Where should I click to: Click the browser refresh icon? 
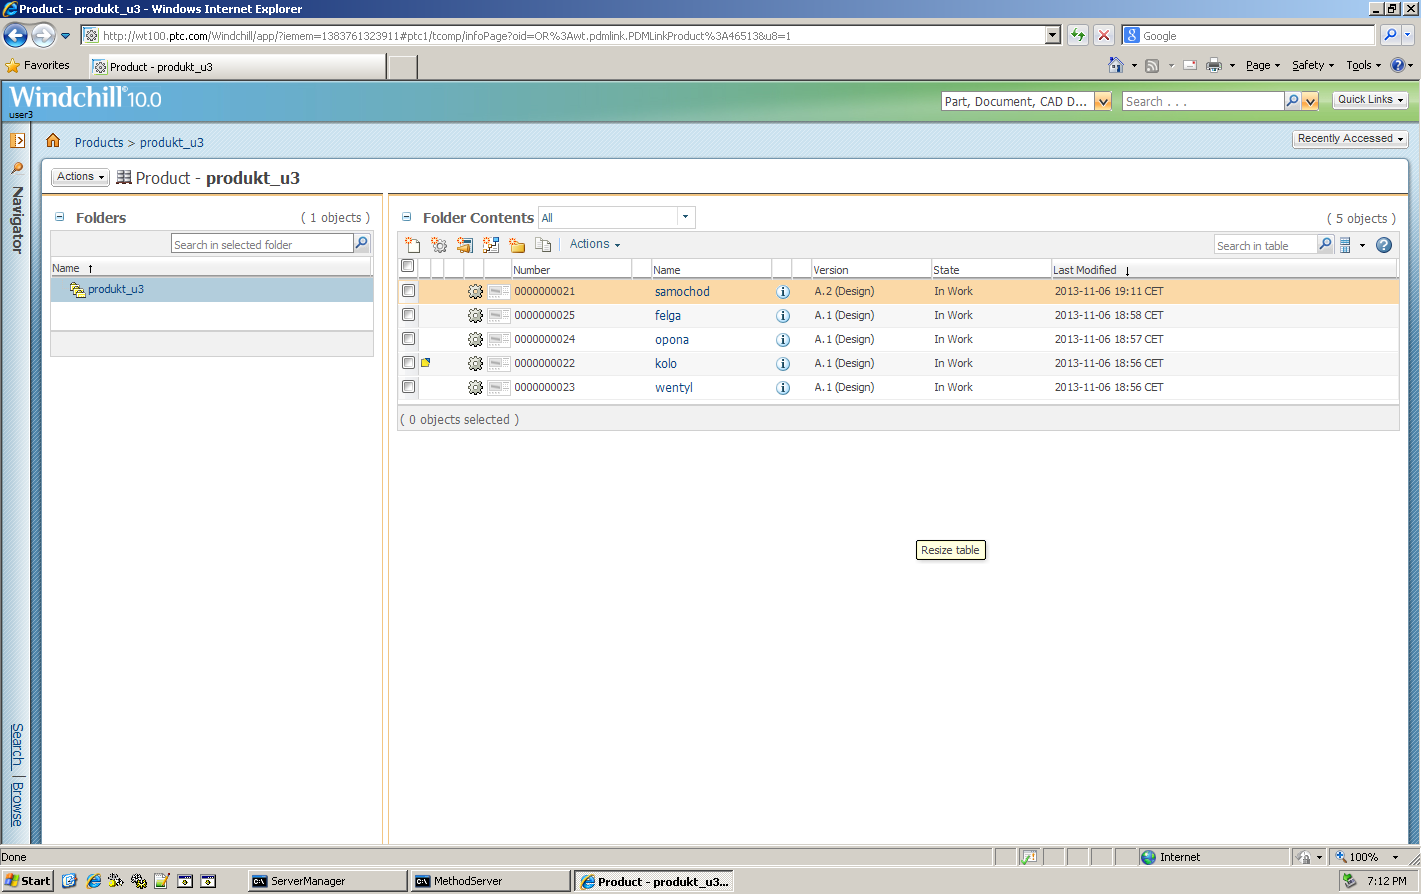coord(1078,35)
